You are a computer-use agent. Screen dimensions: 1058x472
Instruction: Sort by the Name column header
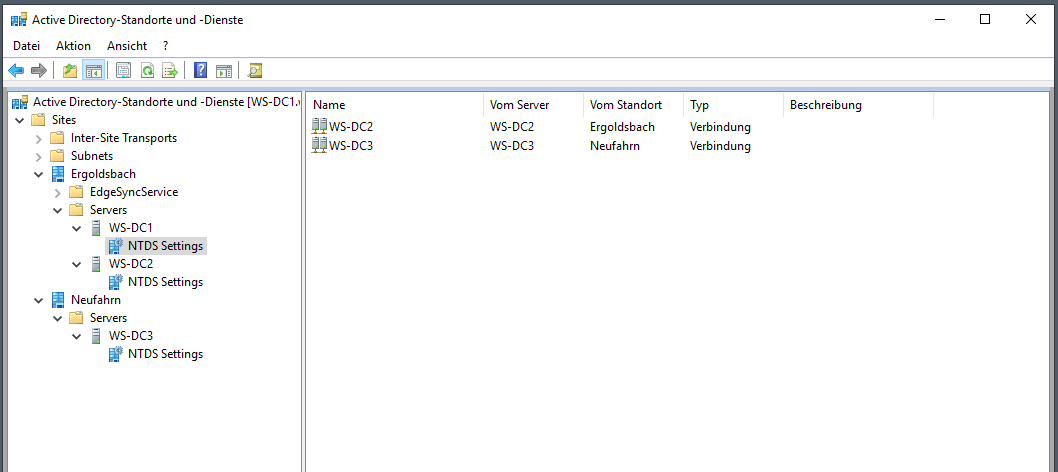click(396, 105)
